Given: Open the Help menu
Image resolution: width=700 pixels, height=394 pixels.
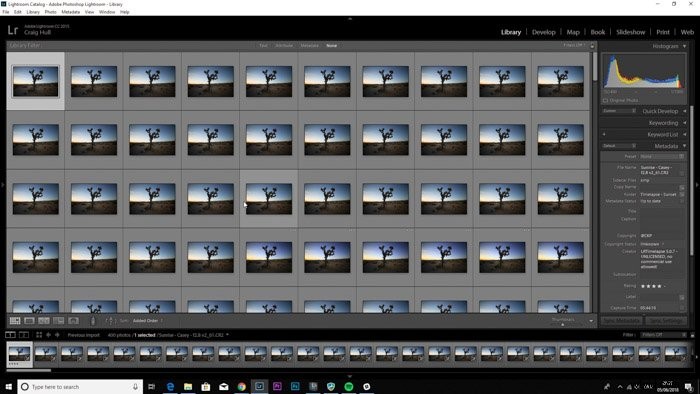Looking at the screenshot, I should [125, 12].
